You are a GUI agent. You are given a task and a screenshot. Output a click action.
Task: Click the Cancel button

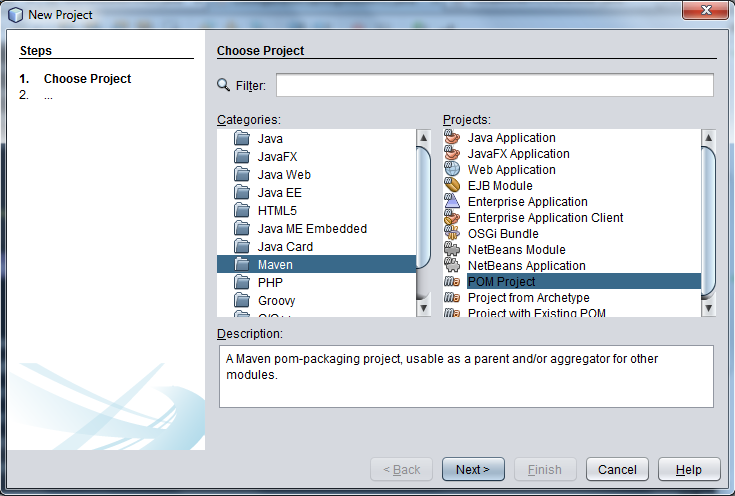click(617, 469)
